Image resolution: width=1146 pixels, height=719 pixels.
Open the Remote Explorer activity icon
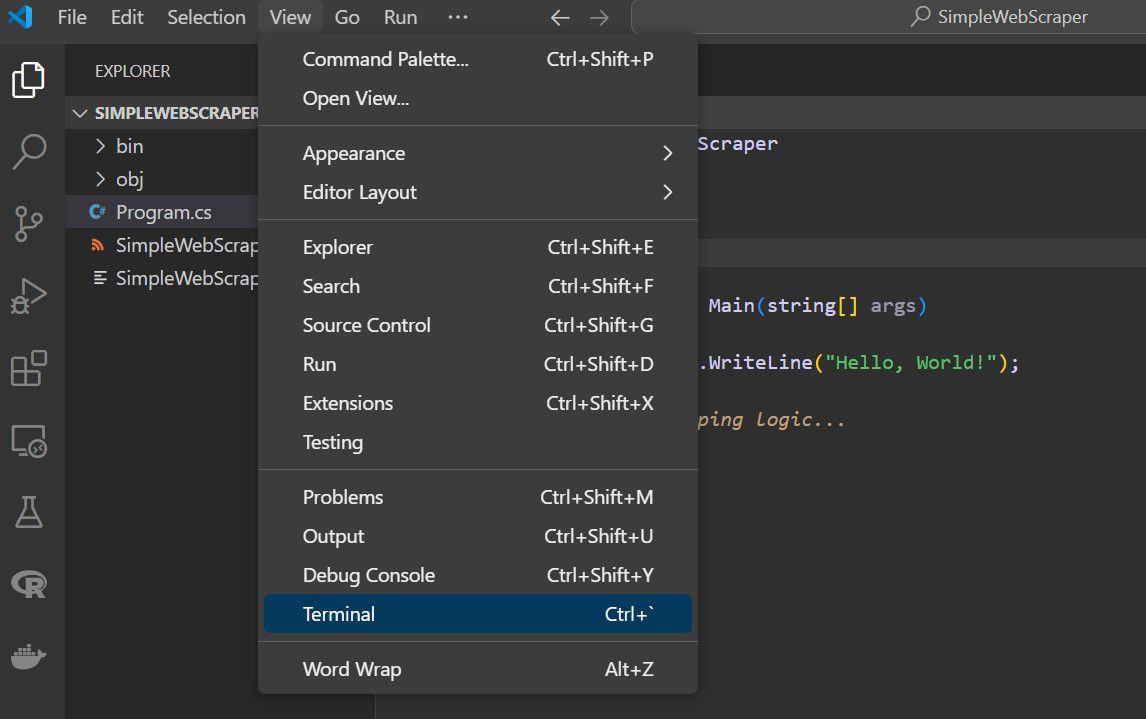pos(29,441)
